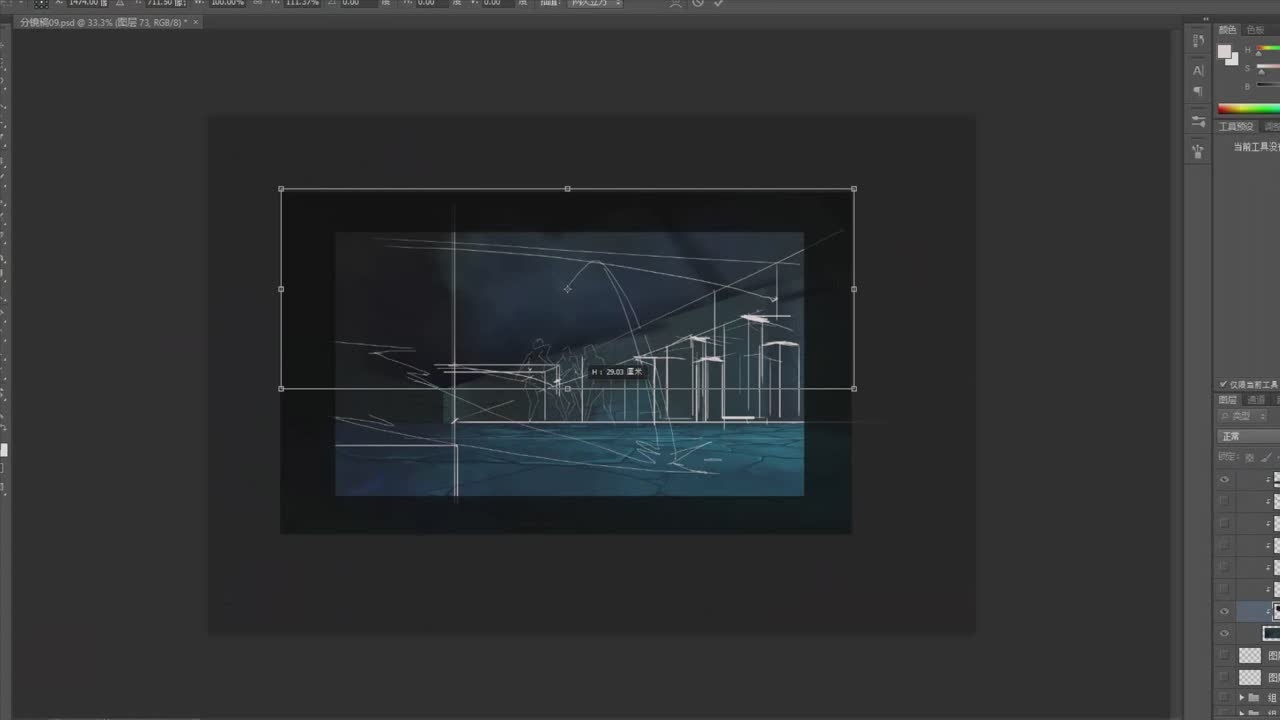This screenshot has width=1280, height=720.
Task: Click the foreground color swatch in the Color panel
Action: 1225,51
